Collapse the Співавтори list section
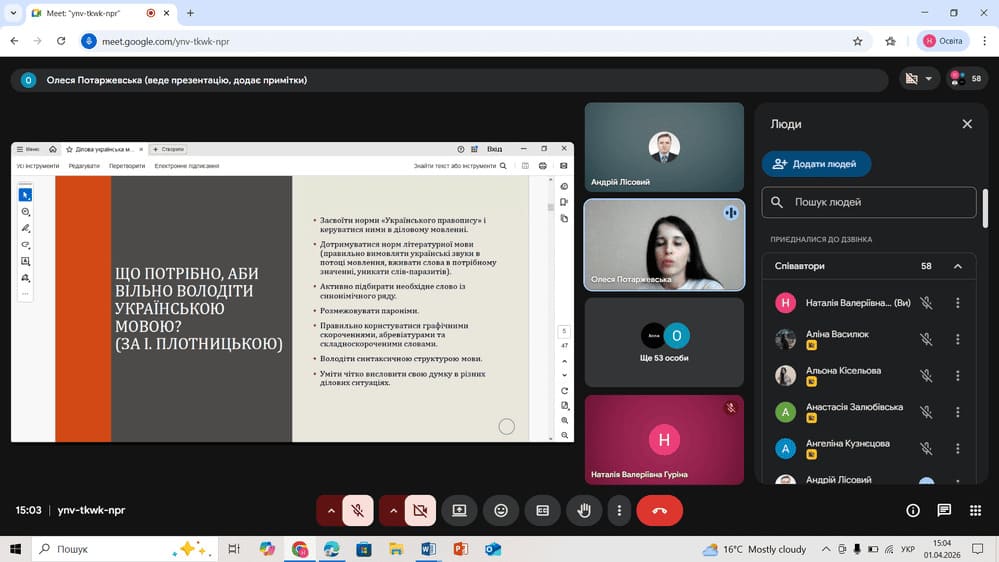 [x=957, y=266]
